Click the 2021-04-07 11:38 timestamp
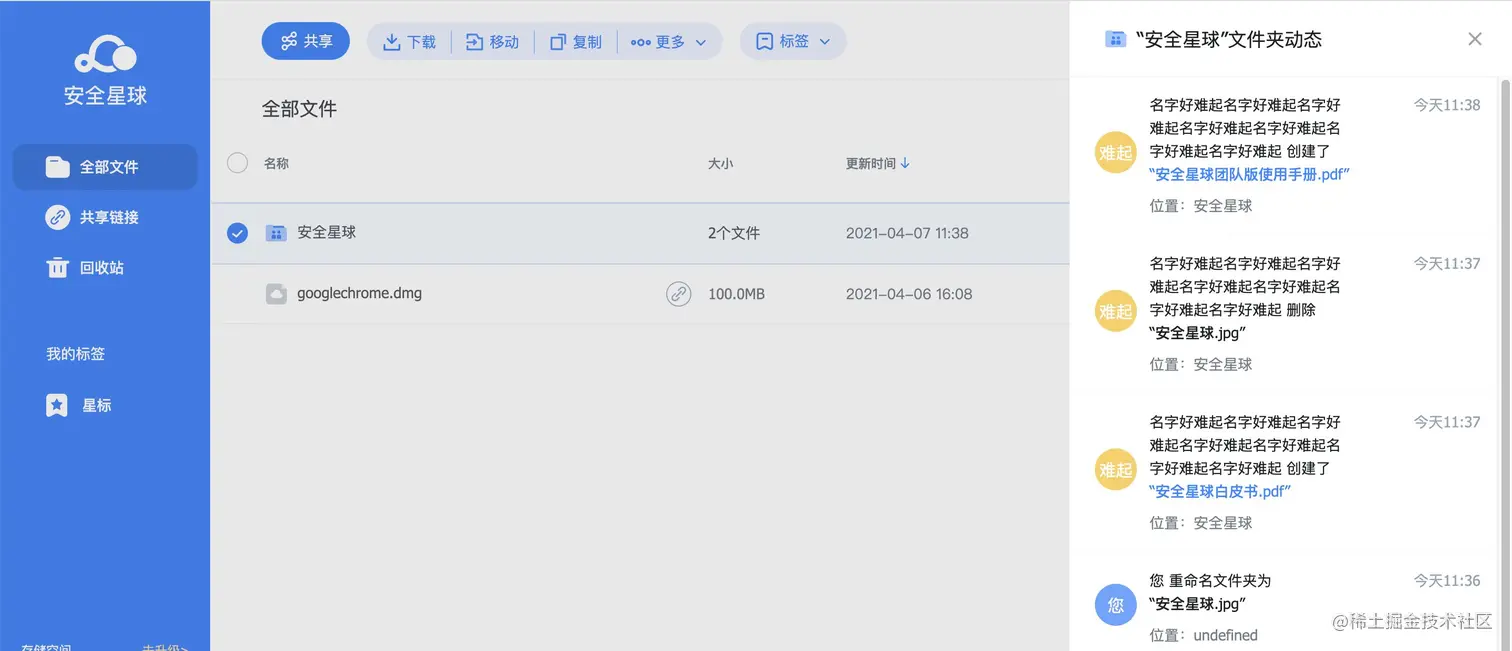Screen dimensions: 1512x651 [907, 233]
